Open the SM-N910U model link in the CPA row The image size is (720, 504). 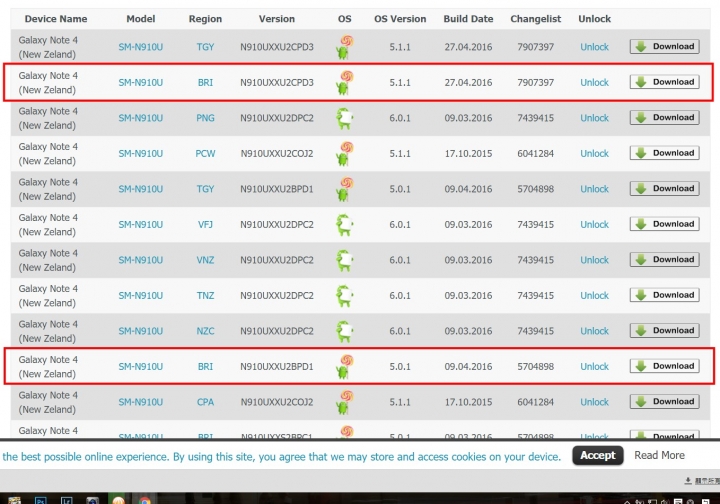coord(141,402)
